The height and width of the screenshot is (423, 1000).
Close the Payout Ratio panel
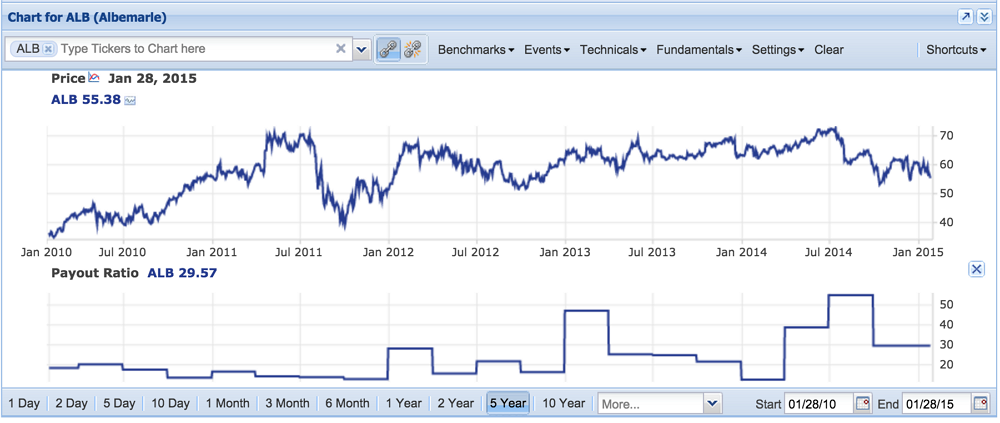(976, 269)
